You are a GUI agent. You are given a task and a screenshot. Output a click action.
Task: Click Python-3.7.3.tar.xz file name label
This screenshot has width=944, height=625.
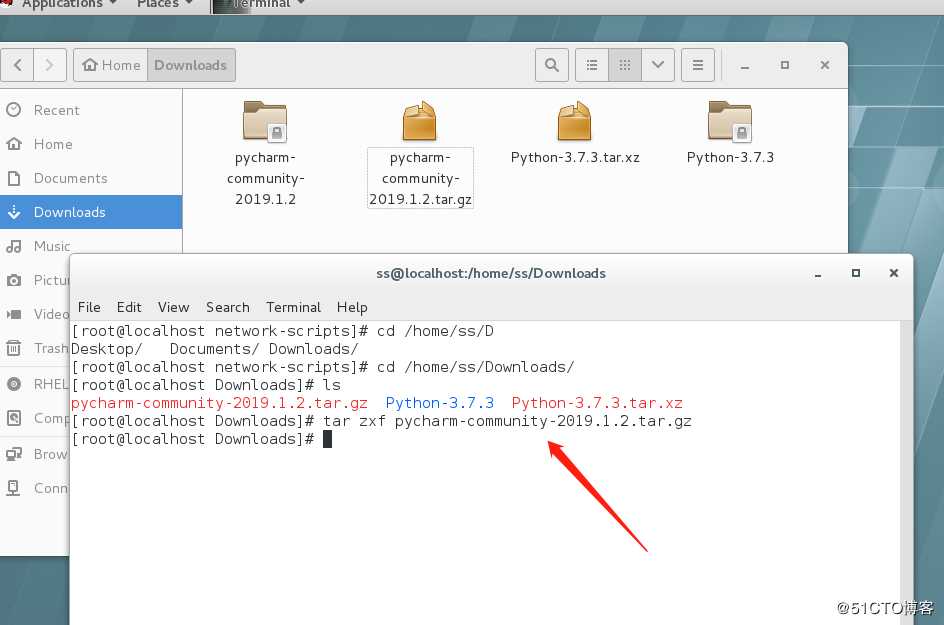click(x=575, y=158)
